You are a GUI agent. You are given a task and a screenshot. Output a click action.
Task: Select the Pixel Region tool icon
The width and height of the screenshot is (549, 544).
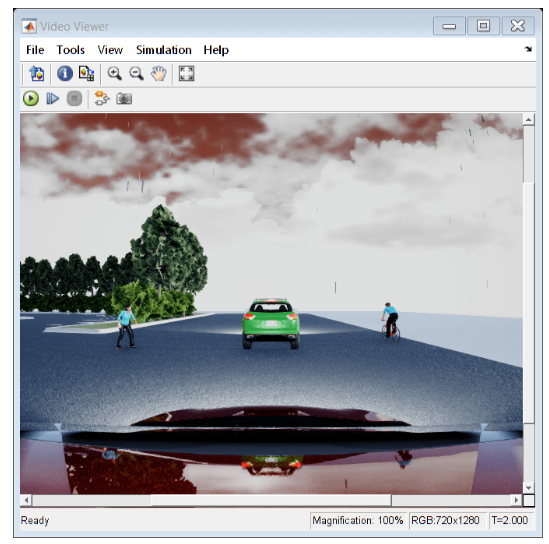(x=86, y=74)
